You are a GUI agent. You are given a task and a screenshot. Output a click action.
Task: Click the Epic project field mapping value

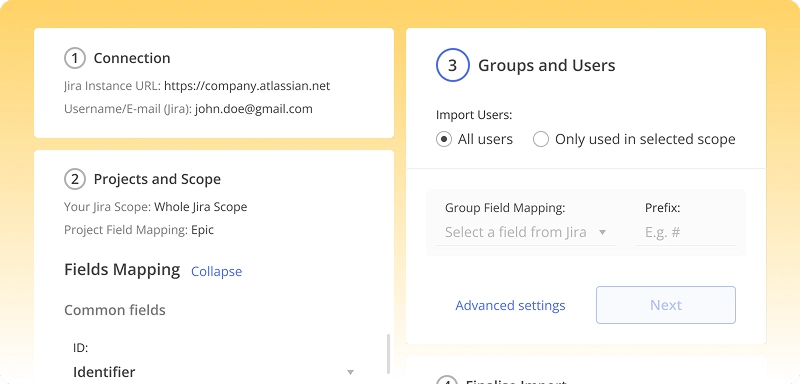tap(203, 230)
